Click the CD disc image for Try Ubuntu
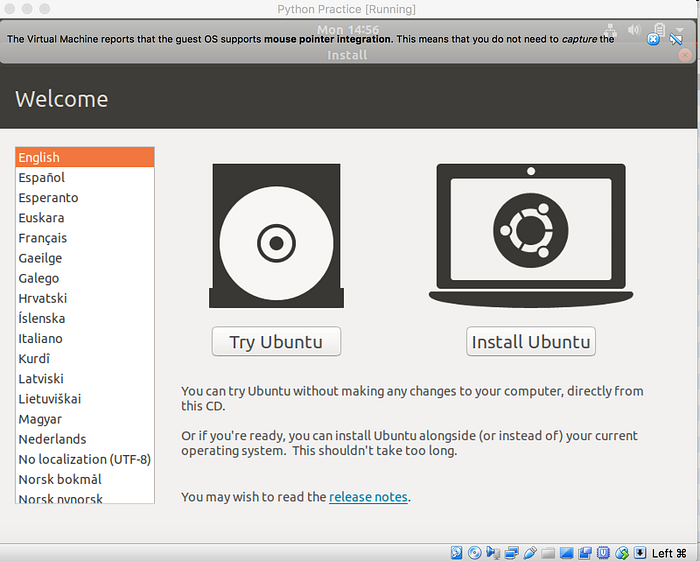The height and width of the screenshot is (561, 700). [x=276, y=236]
